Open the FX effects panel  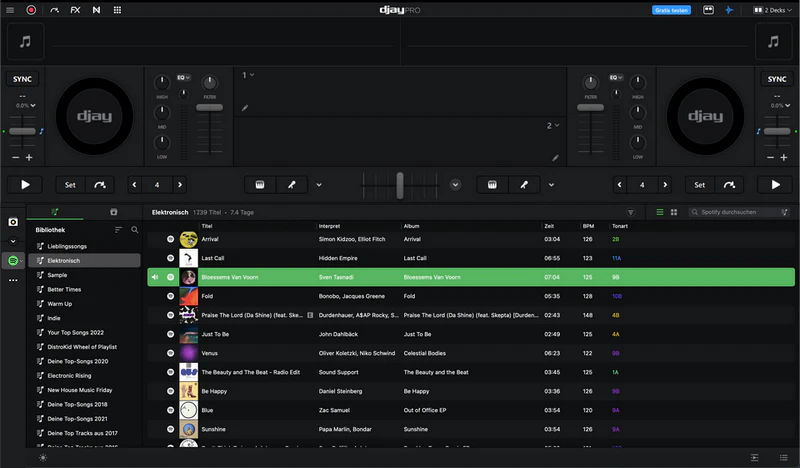pos(75,9)
